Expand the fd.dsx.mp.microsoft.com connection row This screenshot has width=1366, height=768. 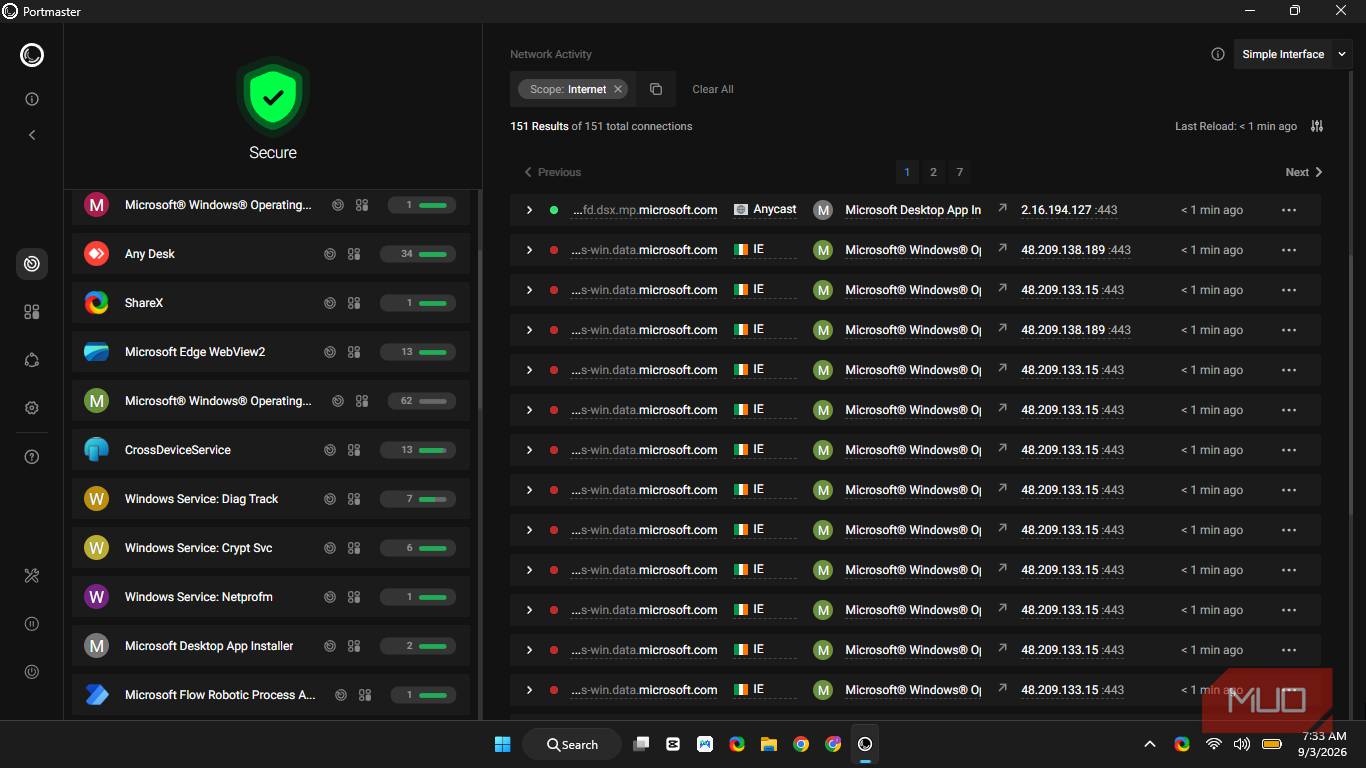click(x=529, y=210)
